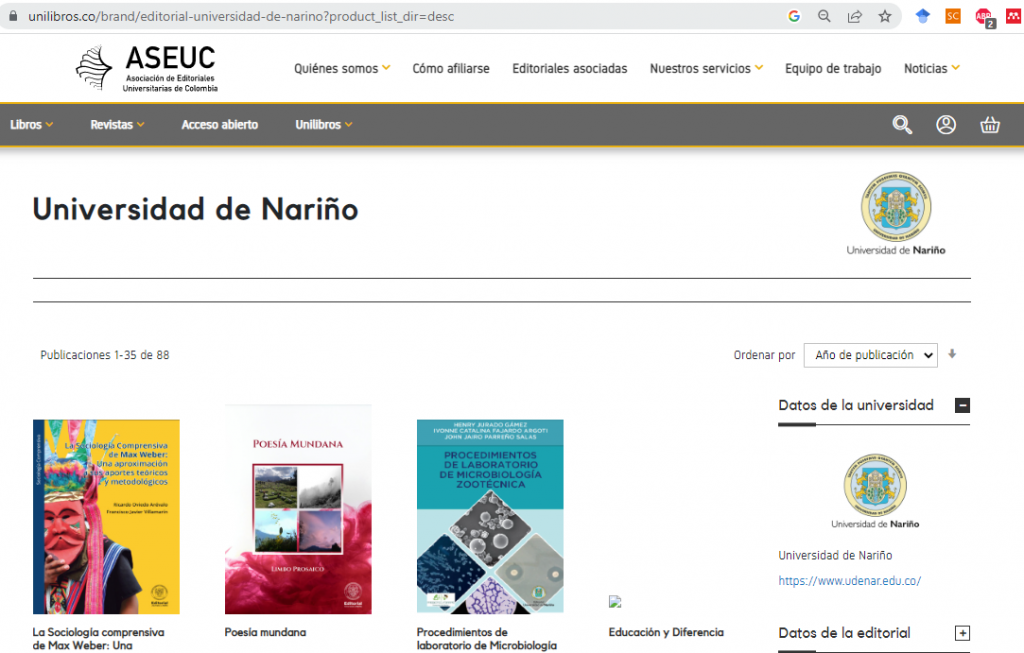Click the browser address bar URL

point(241,16)
